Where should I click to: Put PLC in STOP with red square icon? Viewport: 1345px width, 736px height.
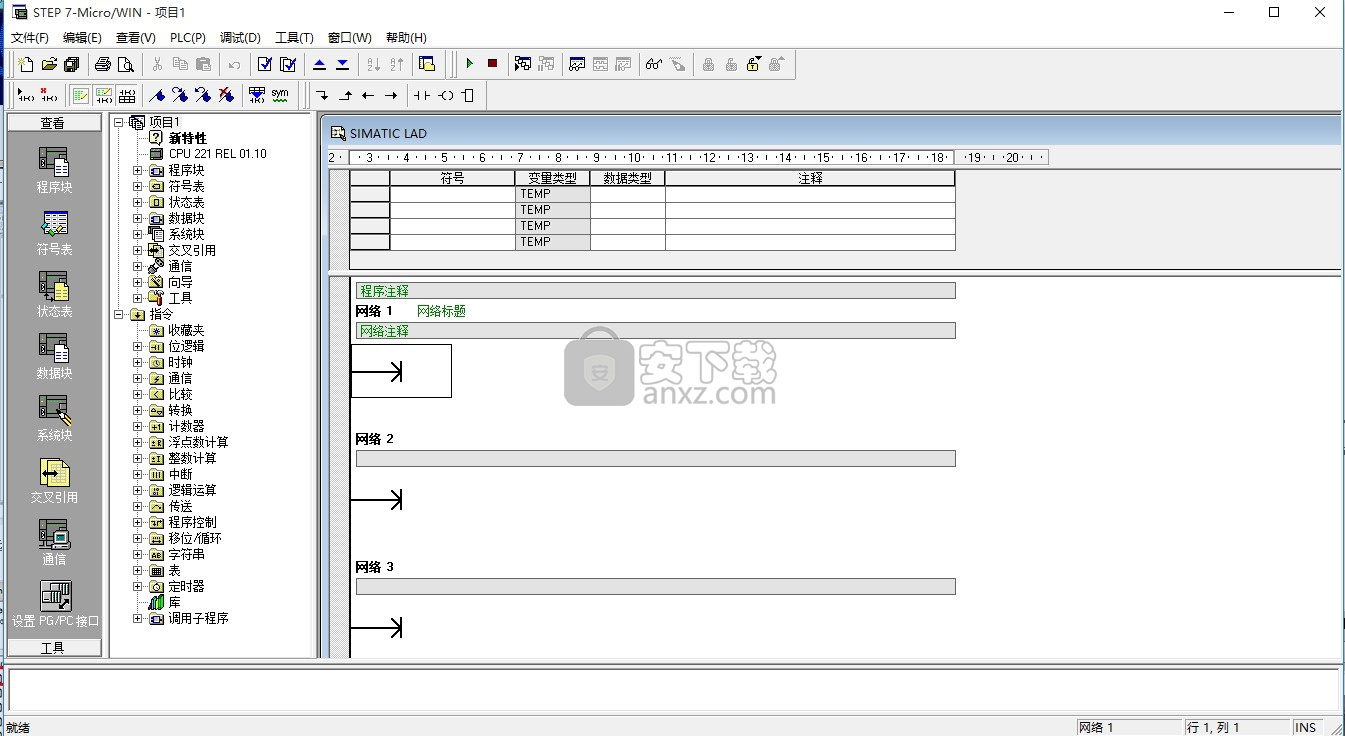pos(492,64)
